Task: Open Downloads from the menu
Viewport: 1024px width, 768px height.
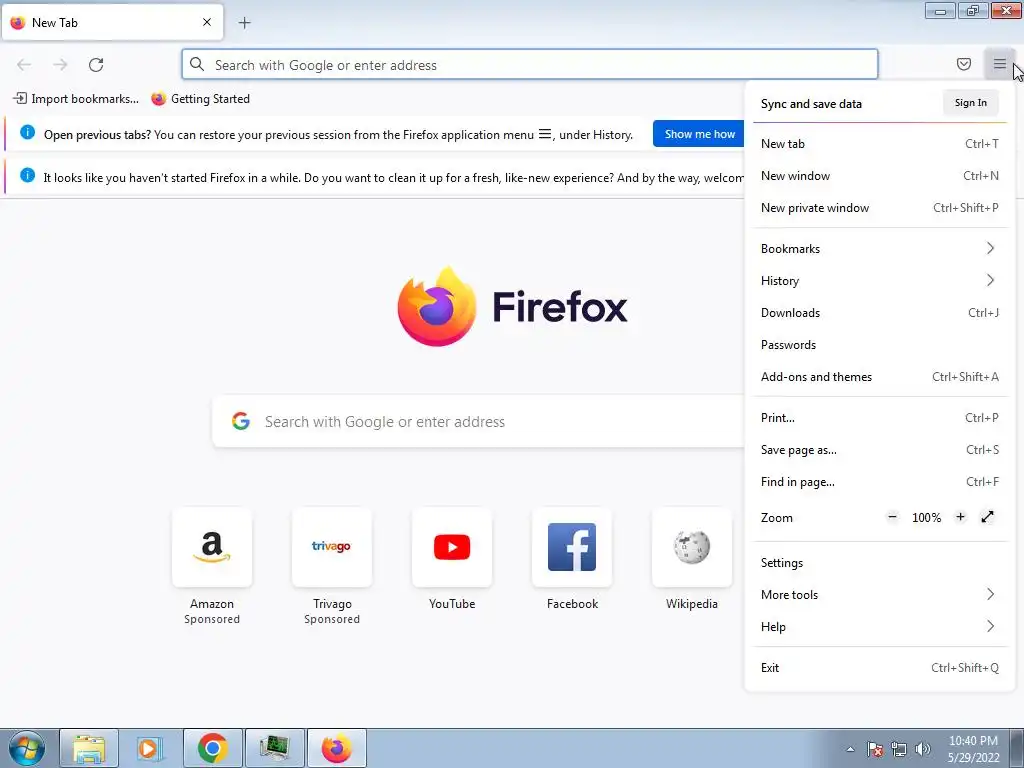Action: pyautogui.click(x=880, y=313)
